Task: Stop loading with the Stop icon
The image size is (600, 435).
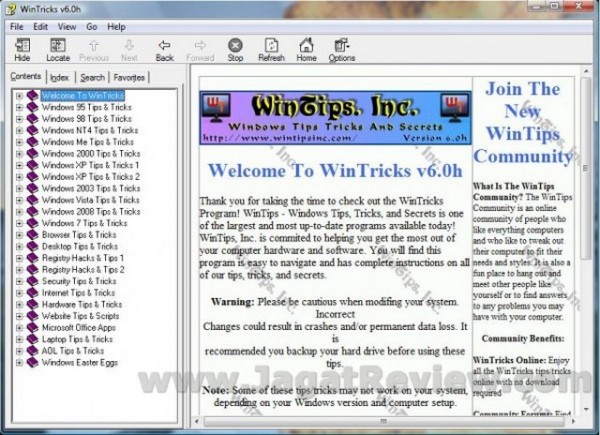Action: pyautogui.click(x=235, y=50)
